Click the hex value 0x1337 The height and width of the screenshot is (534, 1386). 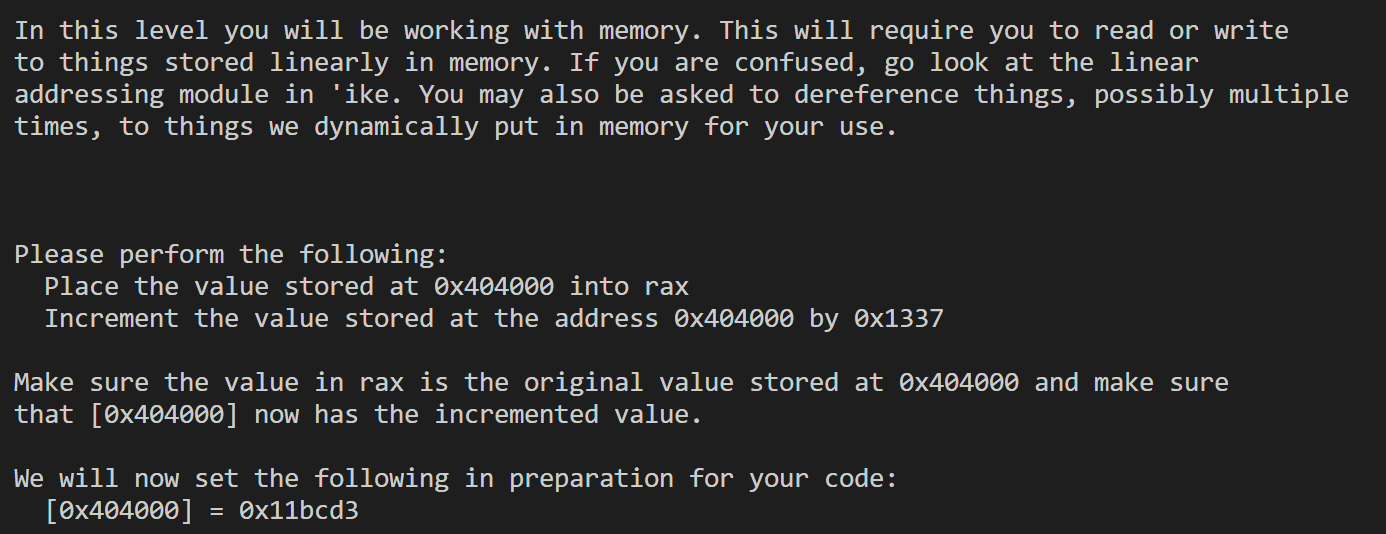click(x=898, y=319)
